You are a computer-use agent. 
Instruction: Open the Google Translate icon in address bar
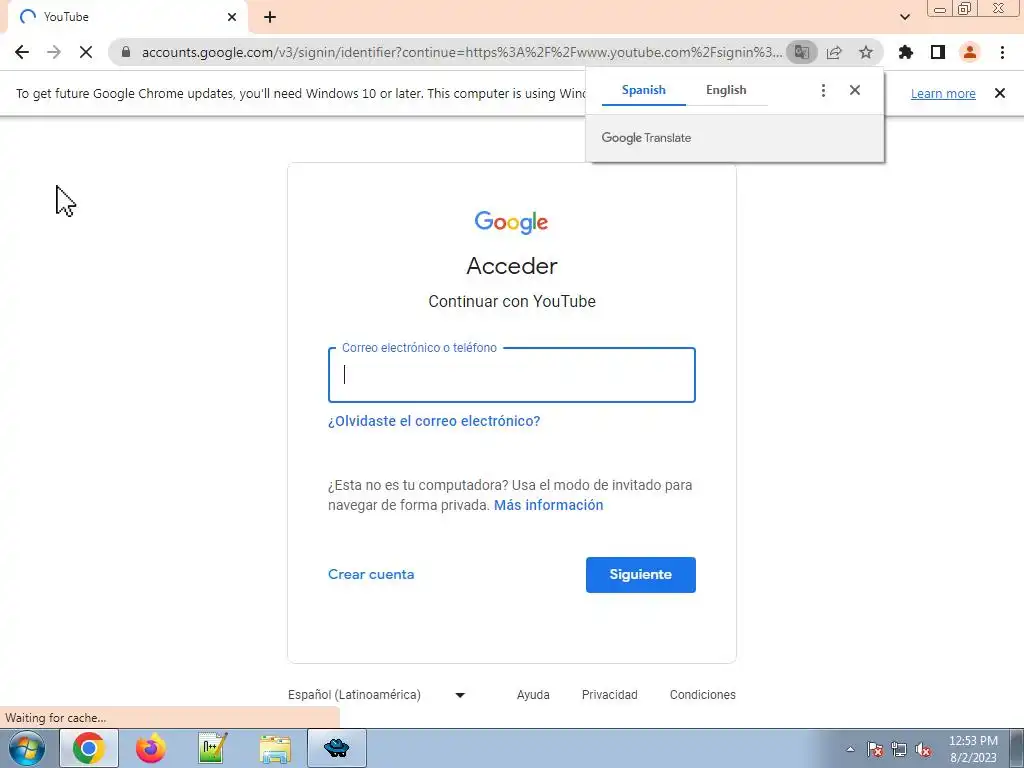click(801, 52)
